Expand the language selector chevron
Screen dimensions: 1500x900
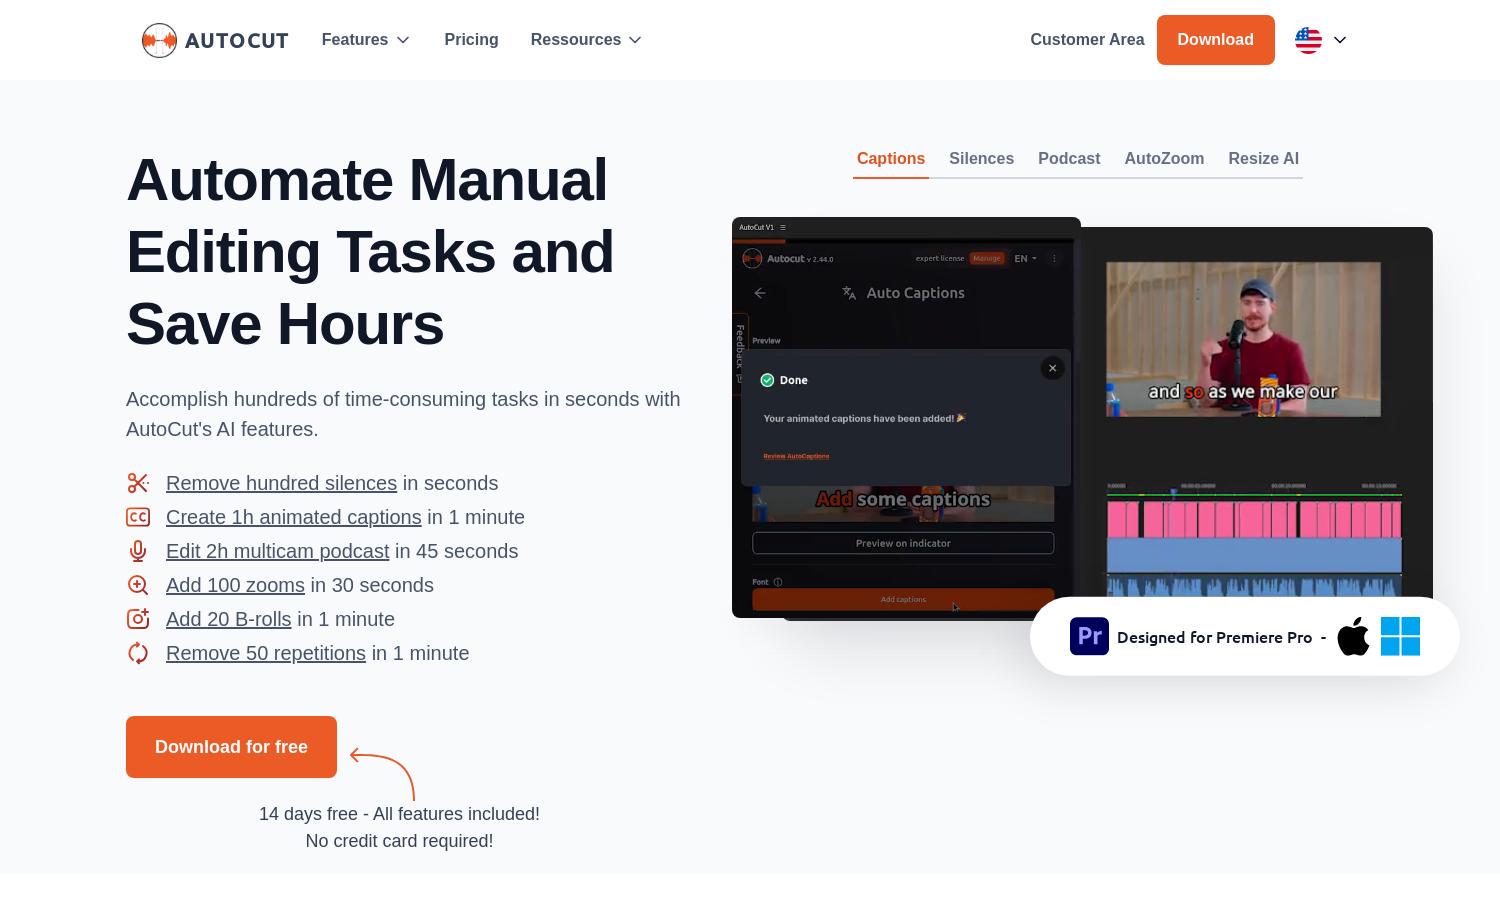[x=1340, y=40]
